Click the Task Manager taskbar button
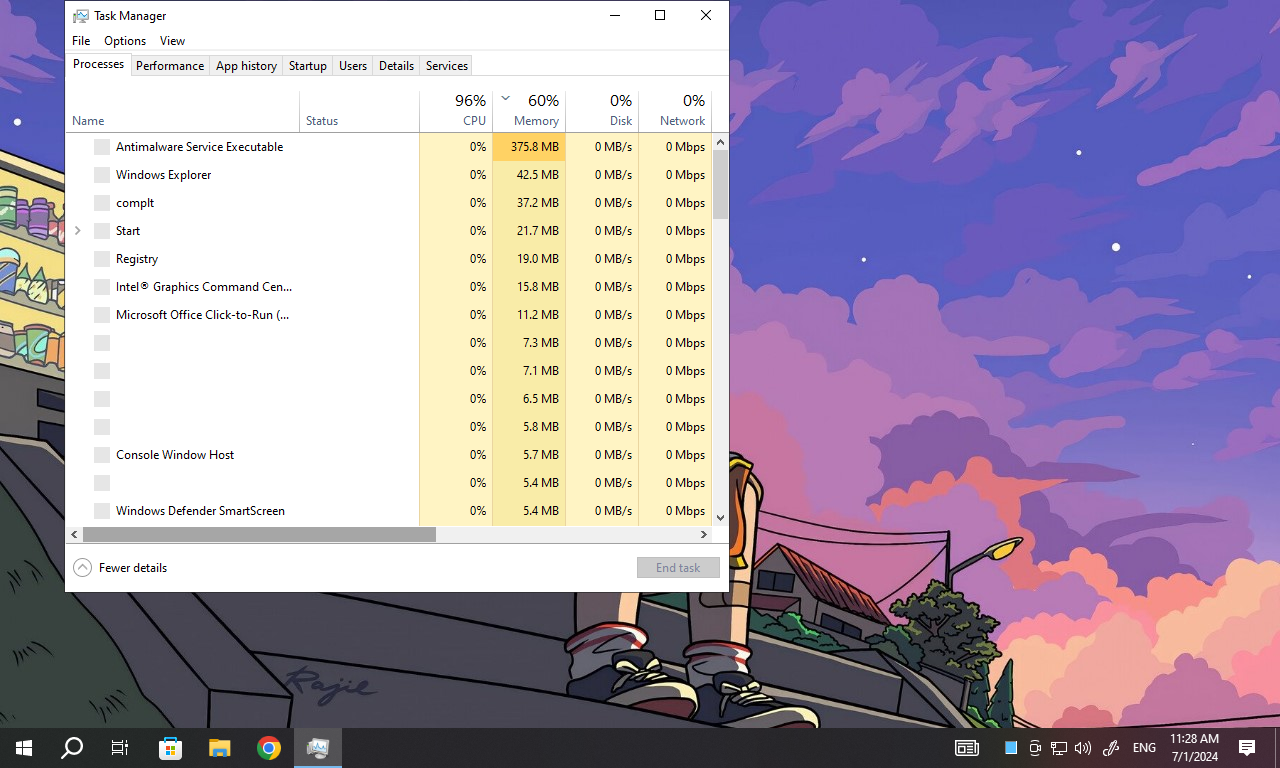 pos(318,748)
